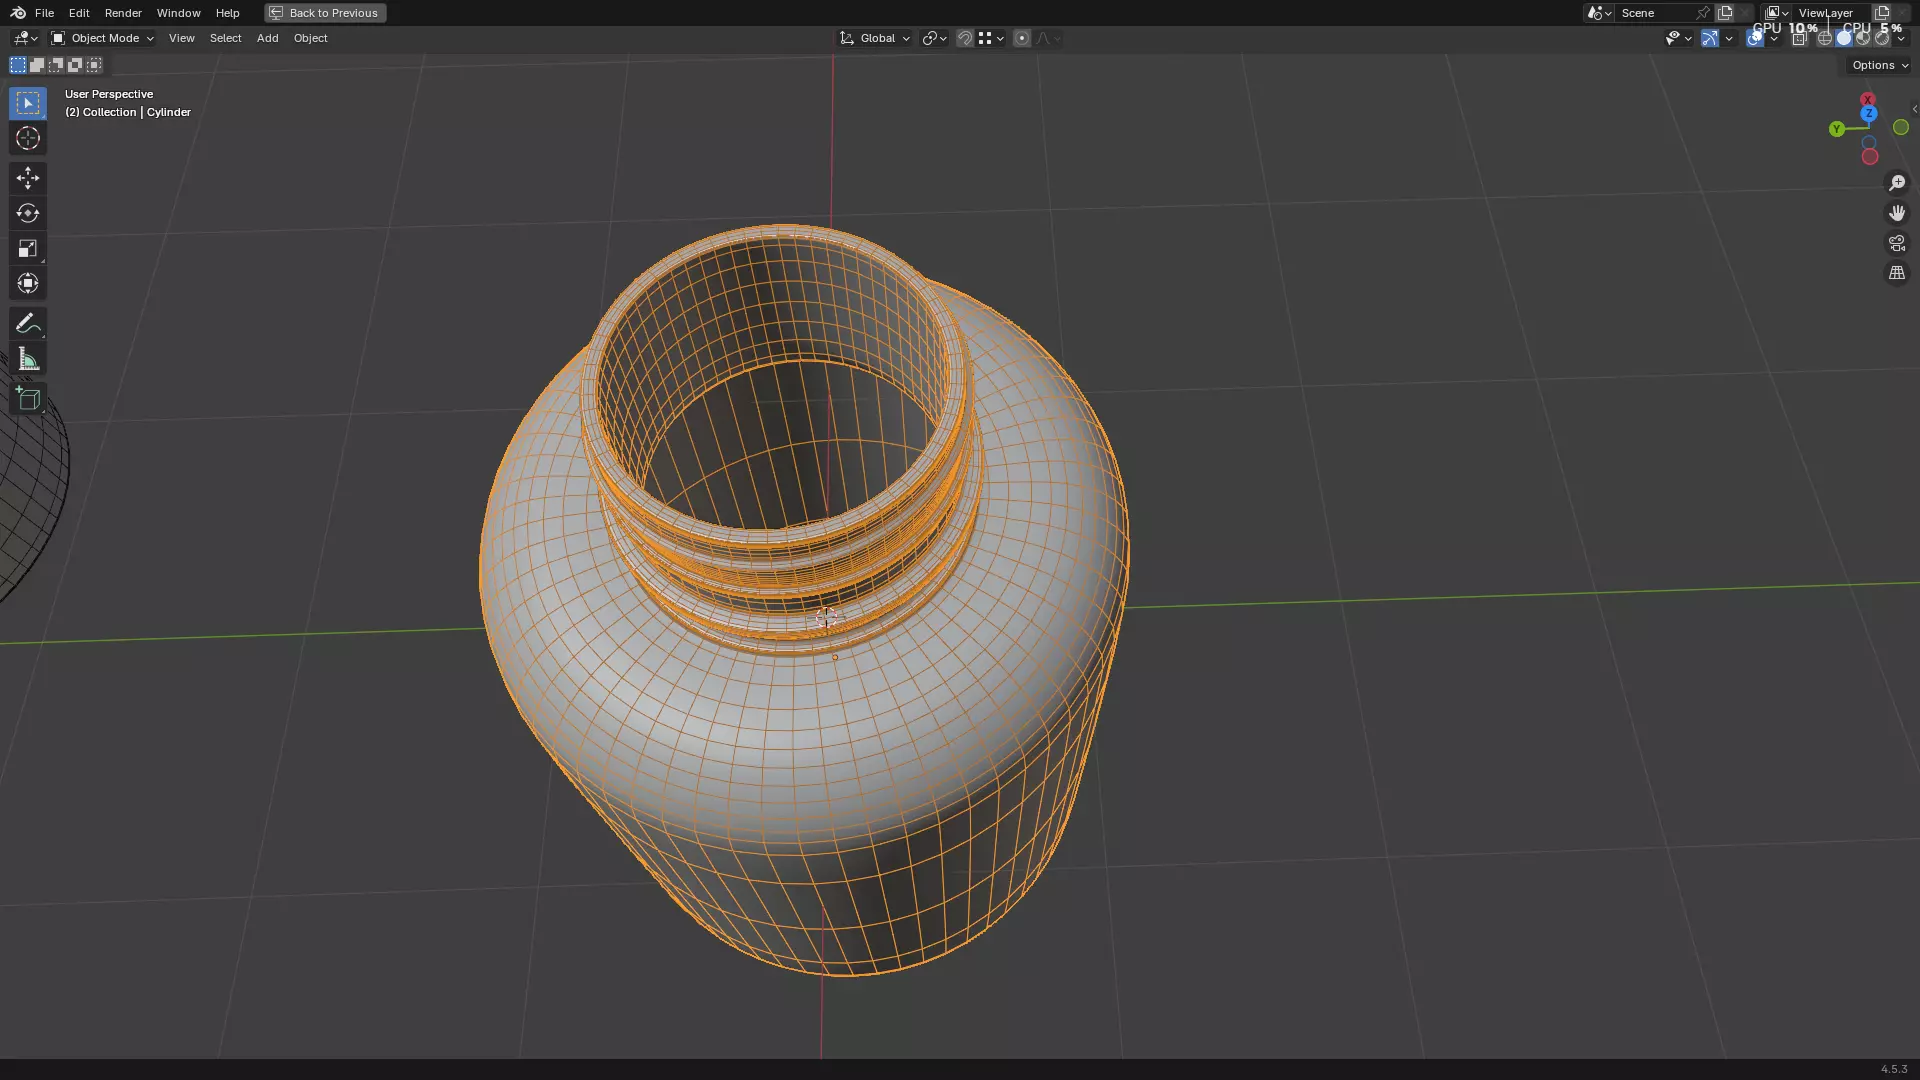This screenshot has height=1080, width=1920.
Task: Activate the 3D Cursor tool
Action: 28,138
